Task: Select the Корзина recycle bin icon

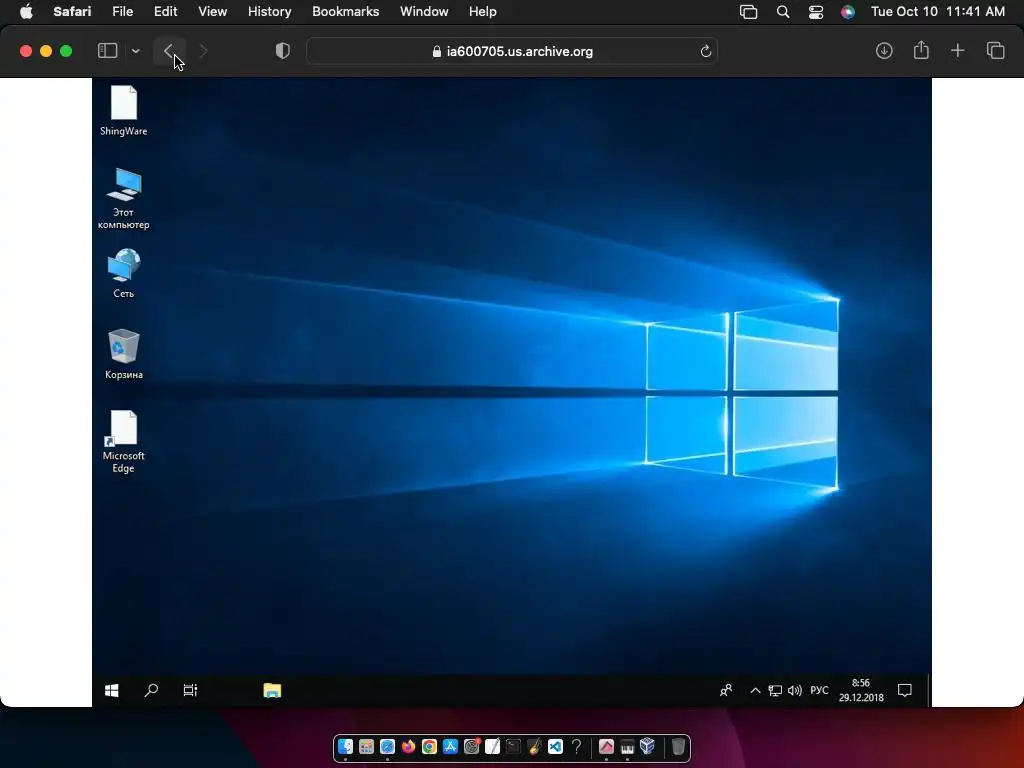Action: click(x=123, y=354)
